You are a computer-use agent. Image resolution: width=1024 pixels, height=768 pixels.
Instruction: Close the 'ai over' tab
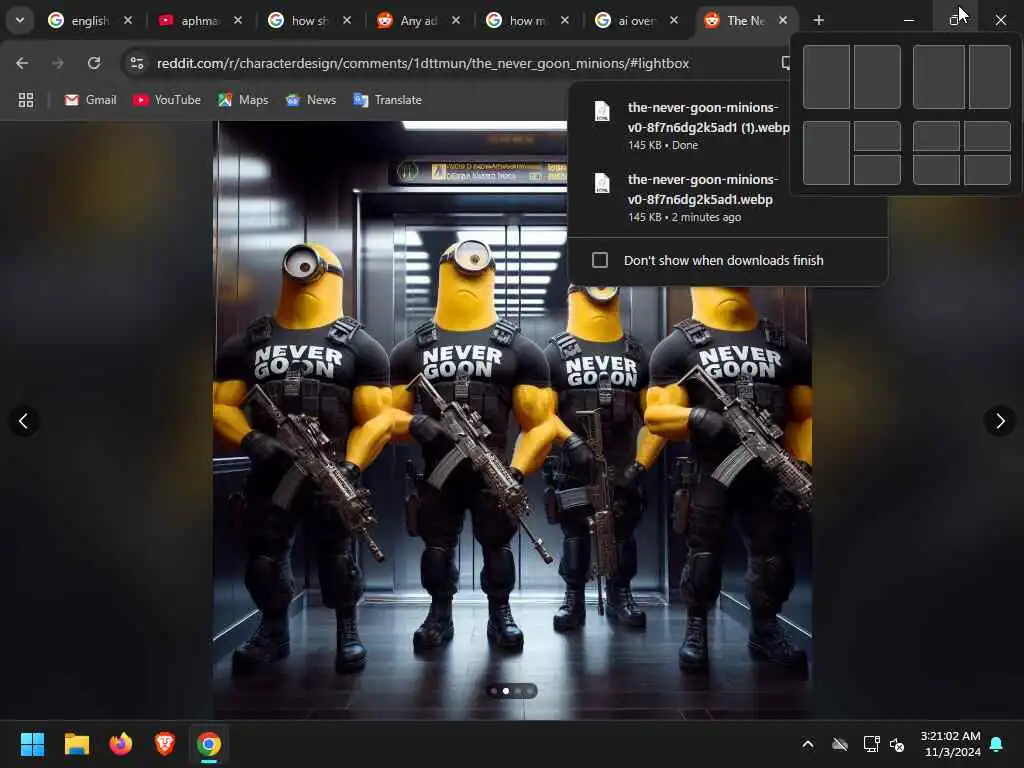click(674, 21)
